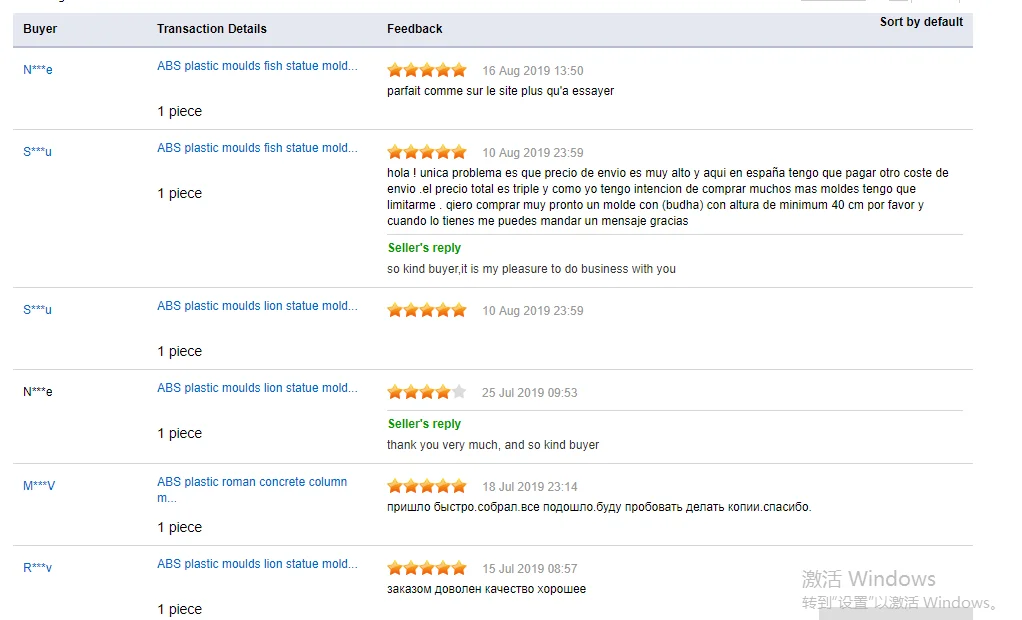Click star rating of 15 Jul 2019 review
The image size is (1022, 620).
(427, 568)
